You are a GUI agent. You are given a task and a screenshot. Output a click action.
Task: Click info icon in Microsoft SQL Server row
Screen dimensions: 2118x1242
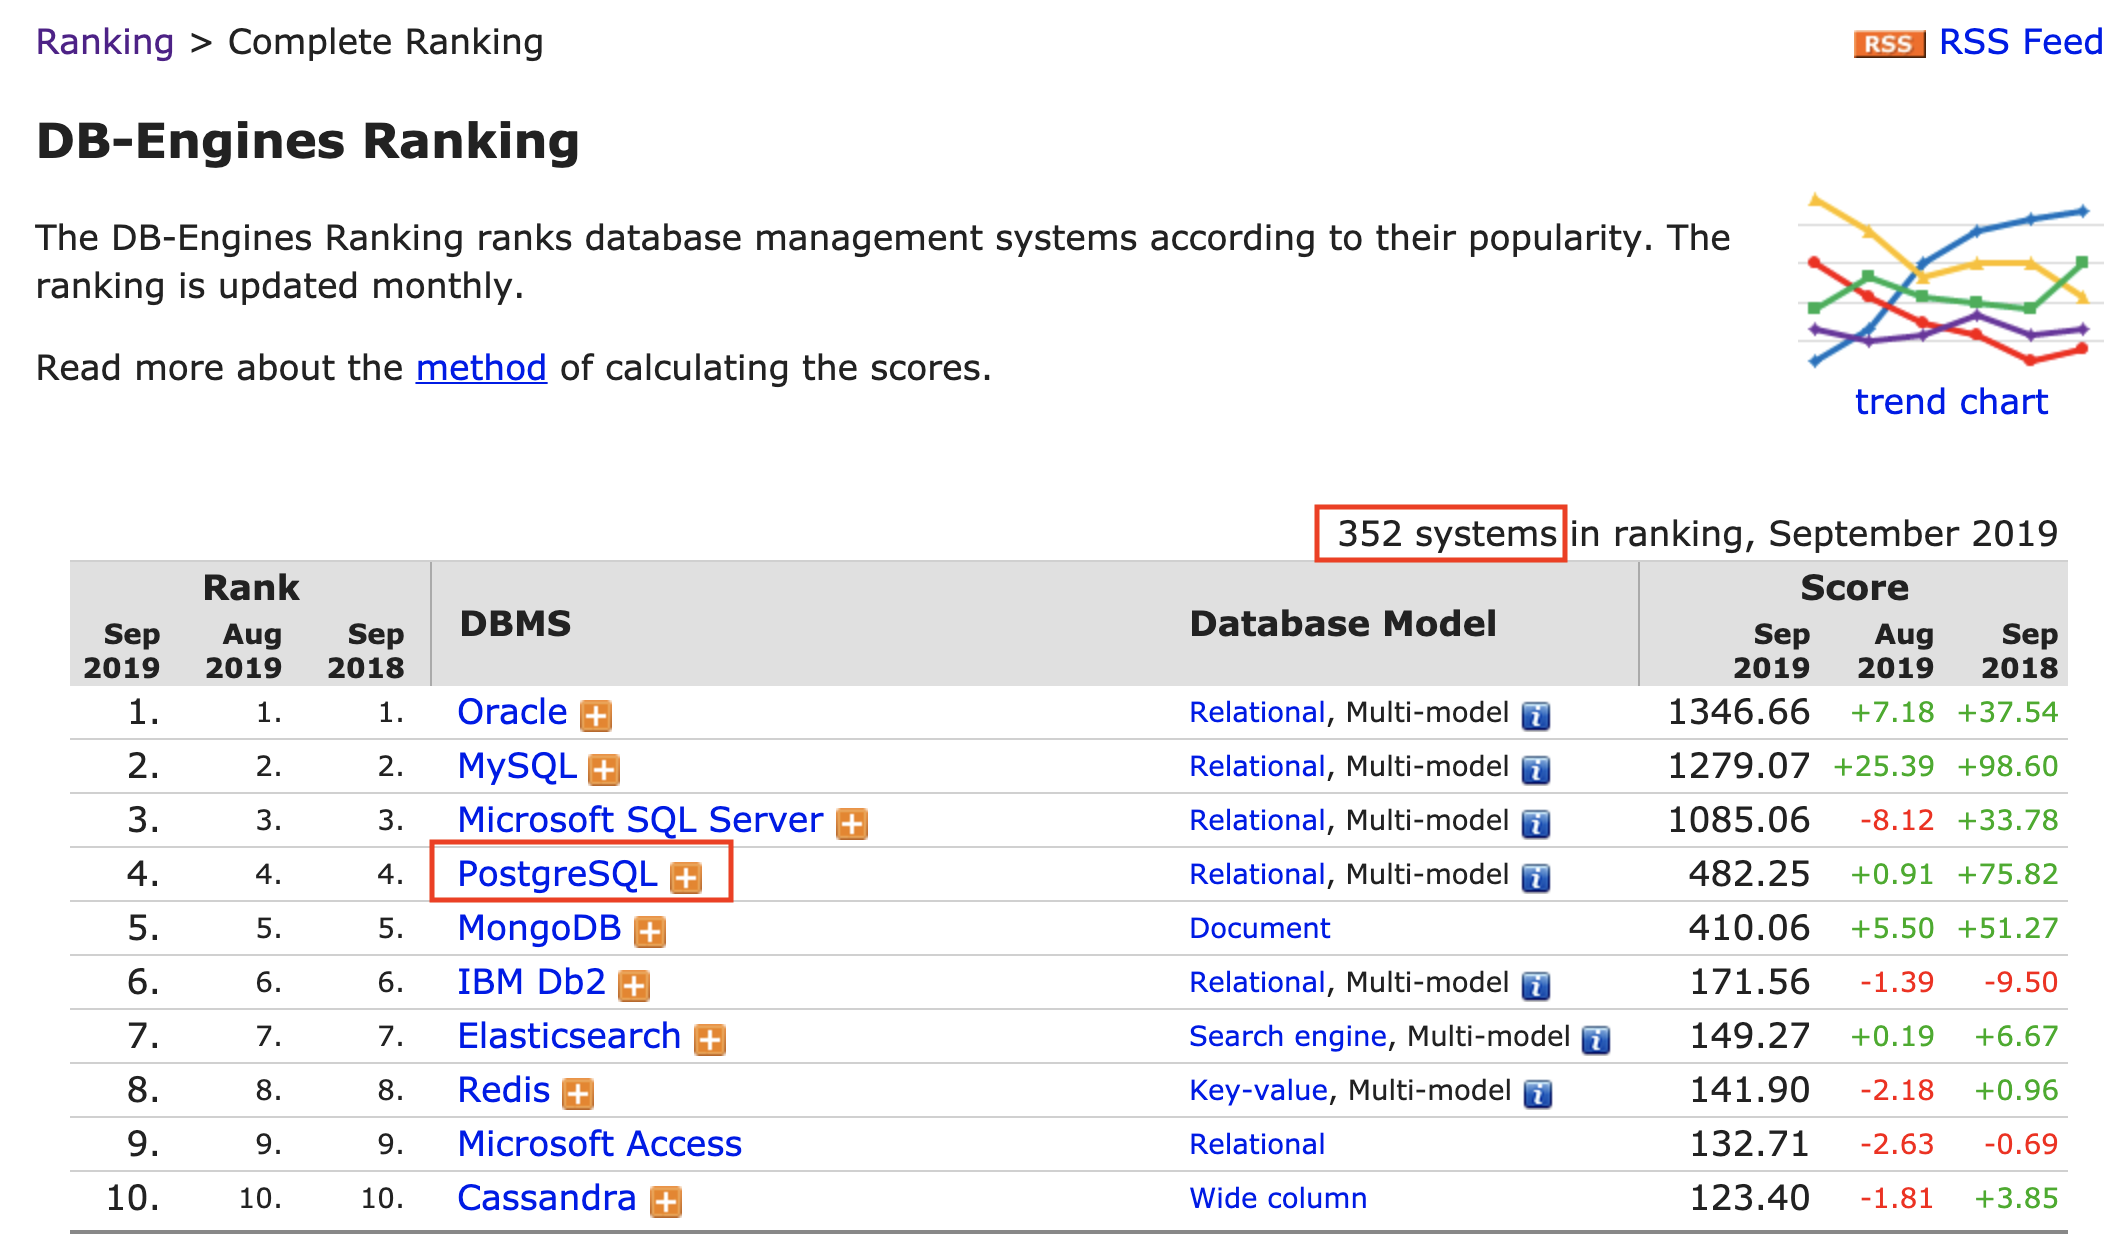point(1536,824)
